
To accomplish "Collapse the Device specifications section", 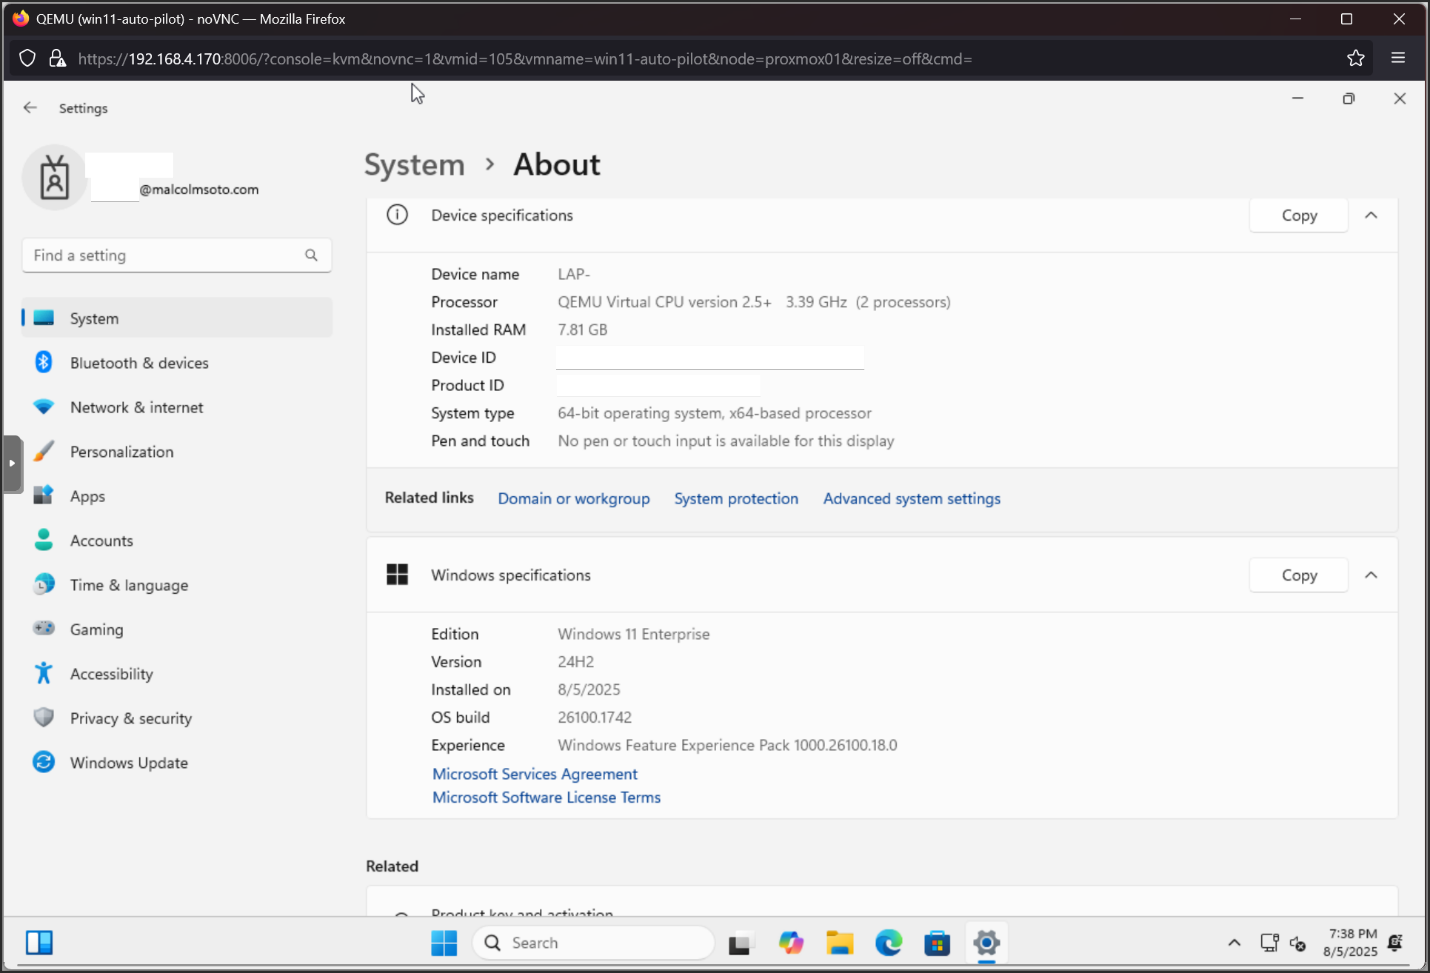I will [x=1371, y=215].
